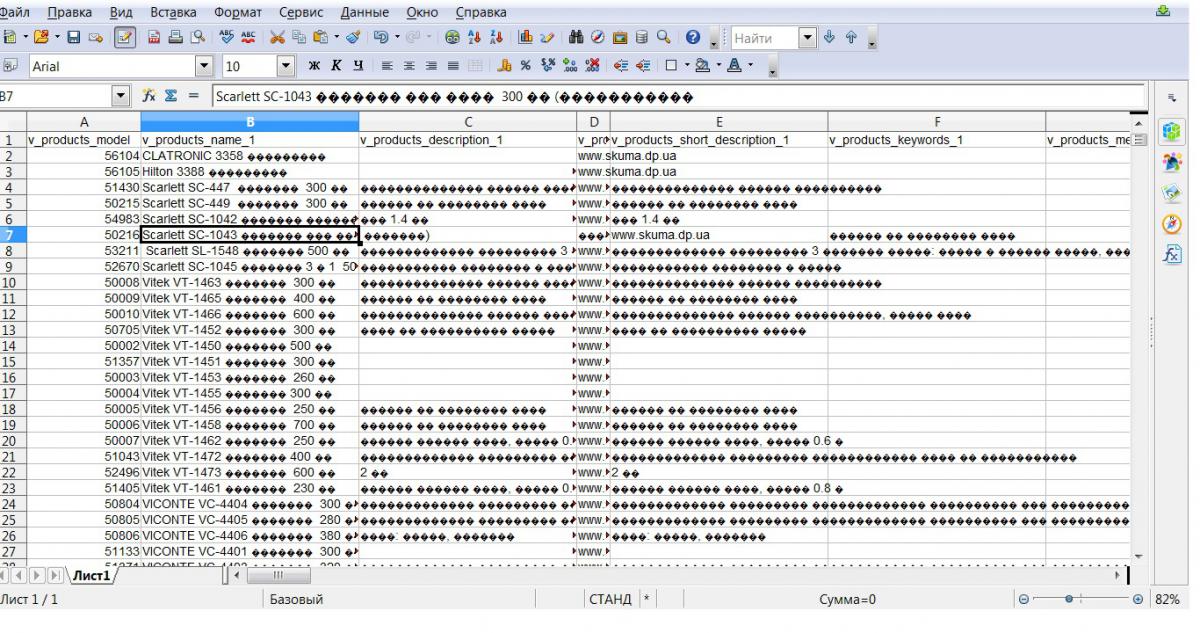Cut the selection with scissors icon
This screenshot has width=1200, height=633.
coord(277,39)
